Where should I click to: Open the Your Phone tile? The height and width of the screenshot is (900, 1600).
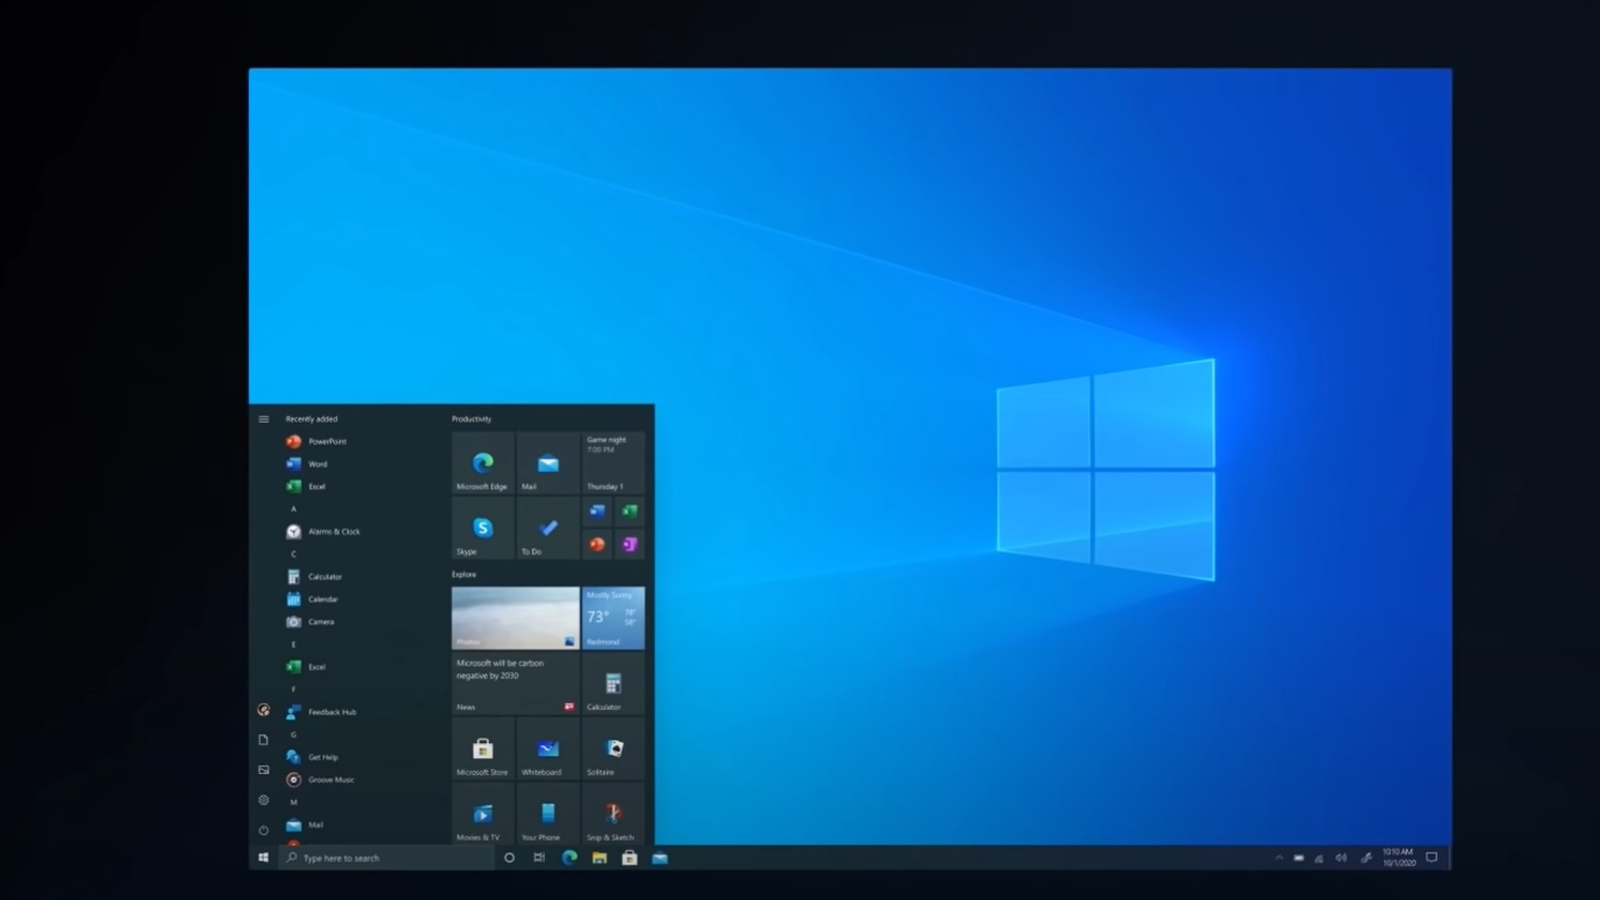(x=548, y=814)
